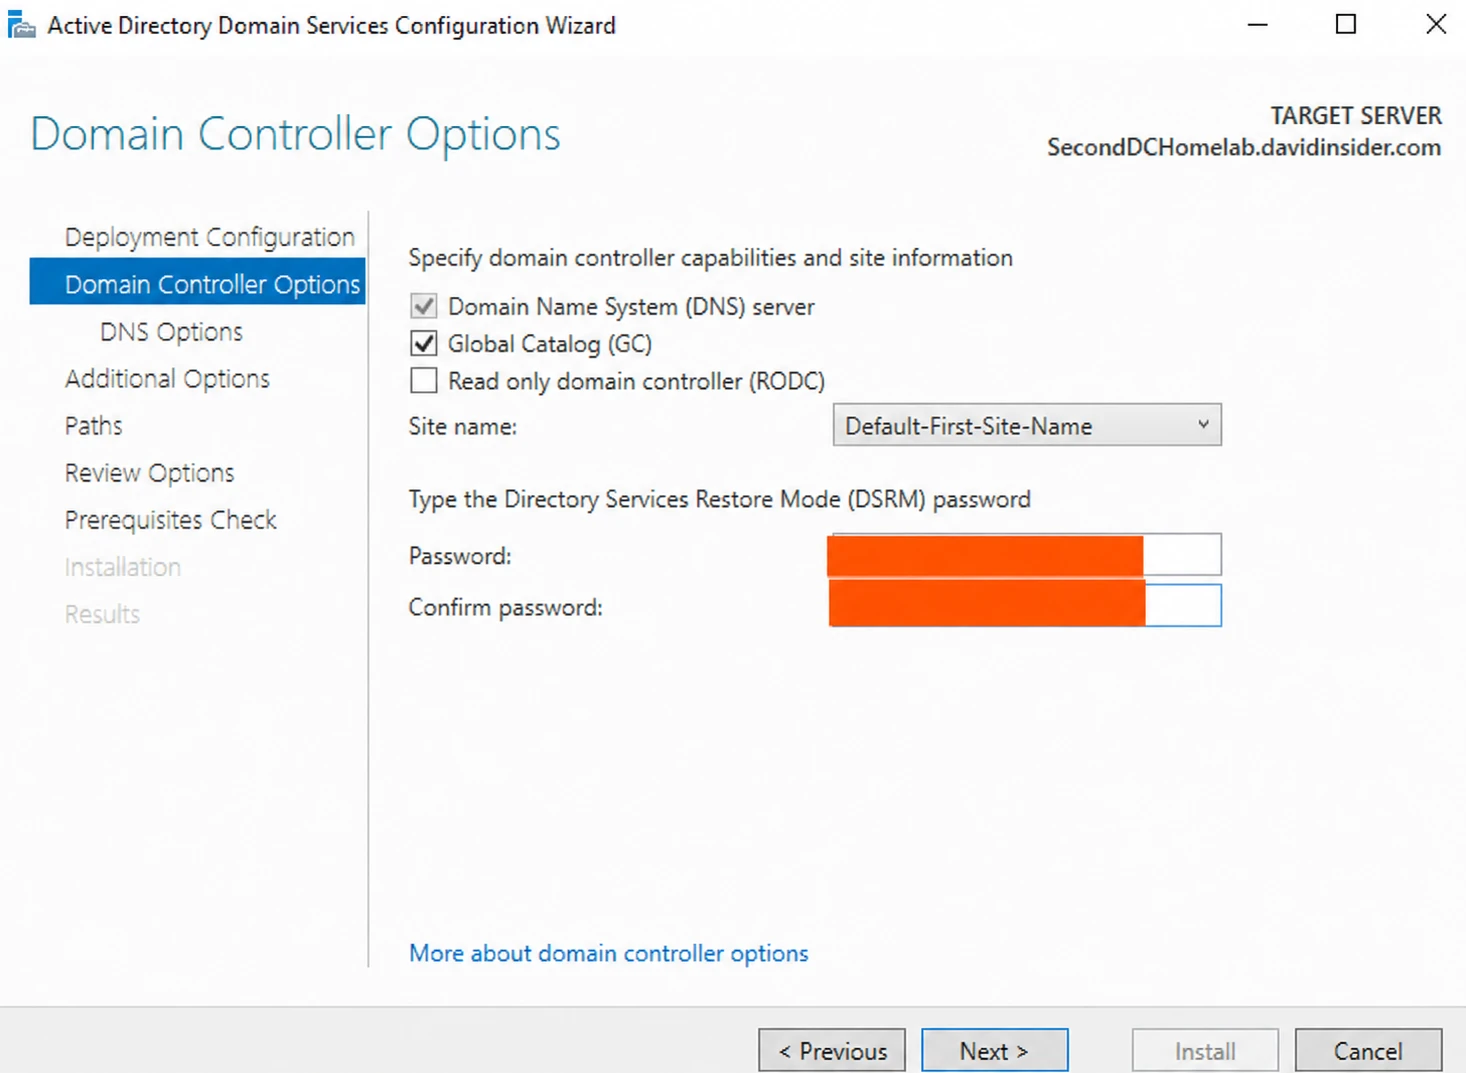The height and width of the screenshot is (1073, 1466).
Task: Open the Site name dropdown
Action: click(x=1027, y=426)
